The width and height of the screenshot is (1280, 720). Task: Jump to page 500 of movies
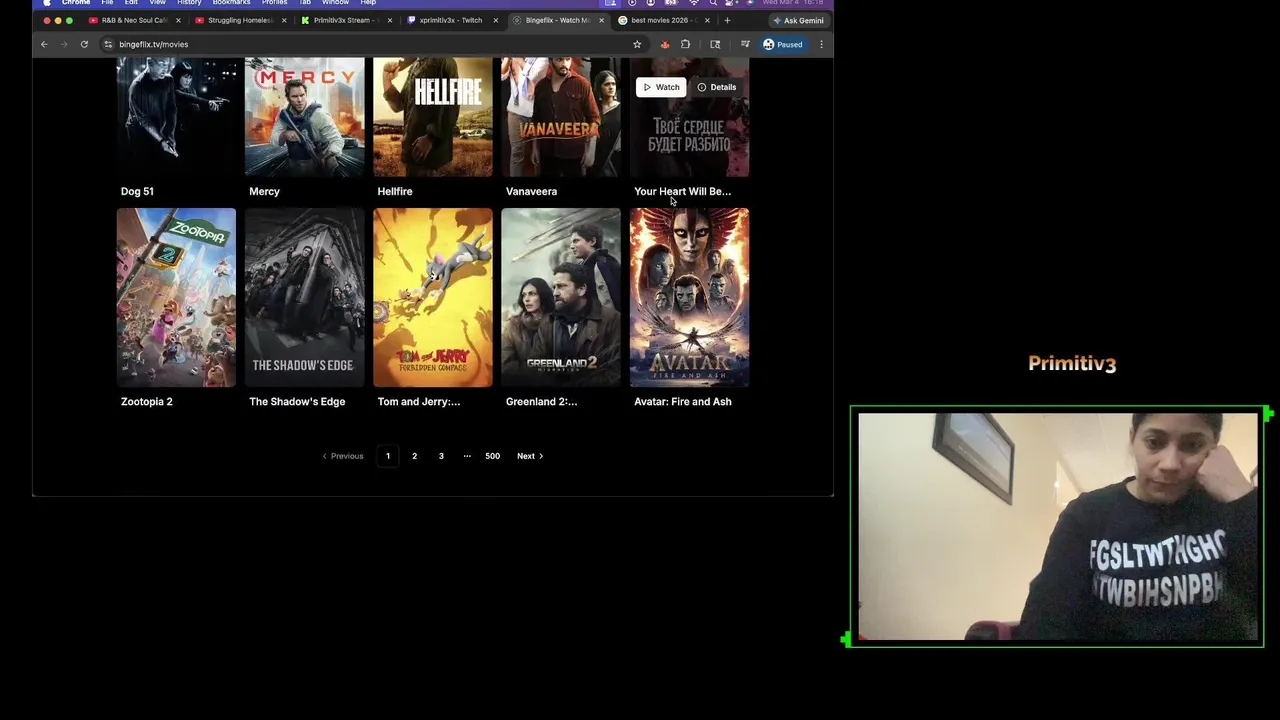tap(492, 456)
